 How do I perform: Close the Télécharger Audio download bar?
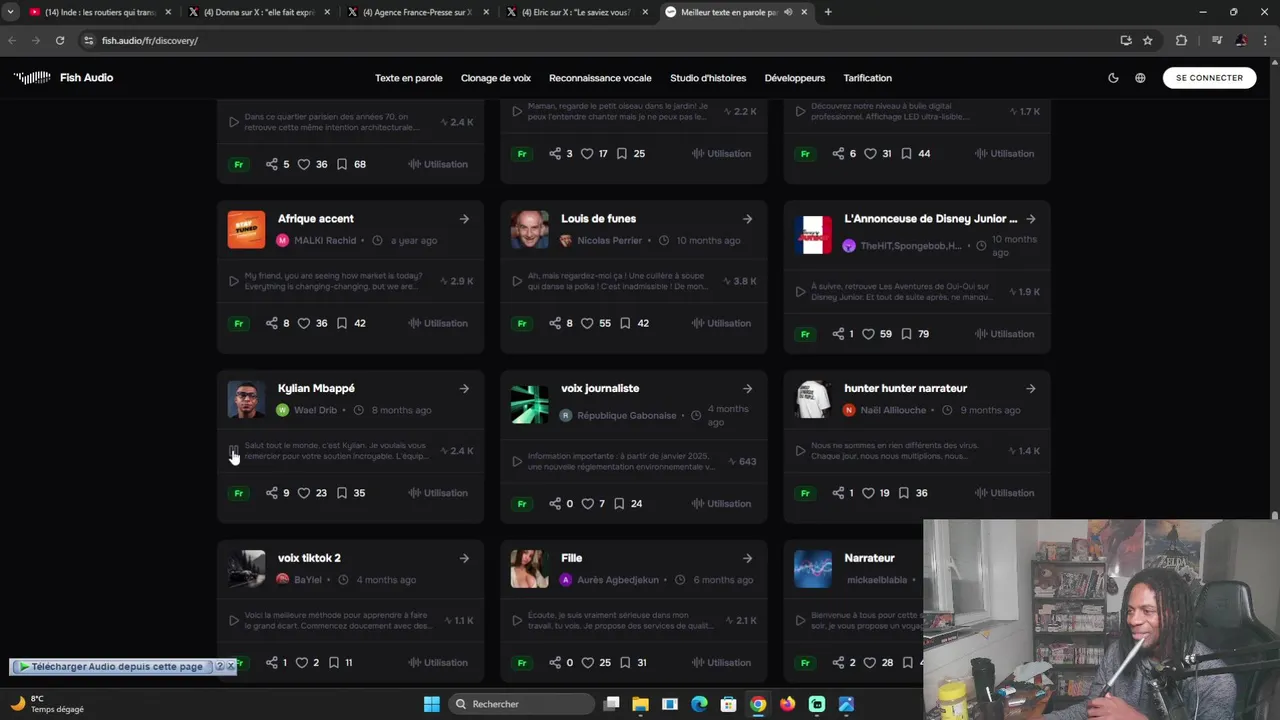pyautogui.click(x=230, y=666)
